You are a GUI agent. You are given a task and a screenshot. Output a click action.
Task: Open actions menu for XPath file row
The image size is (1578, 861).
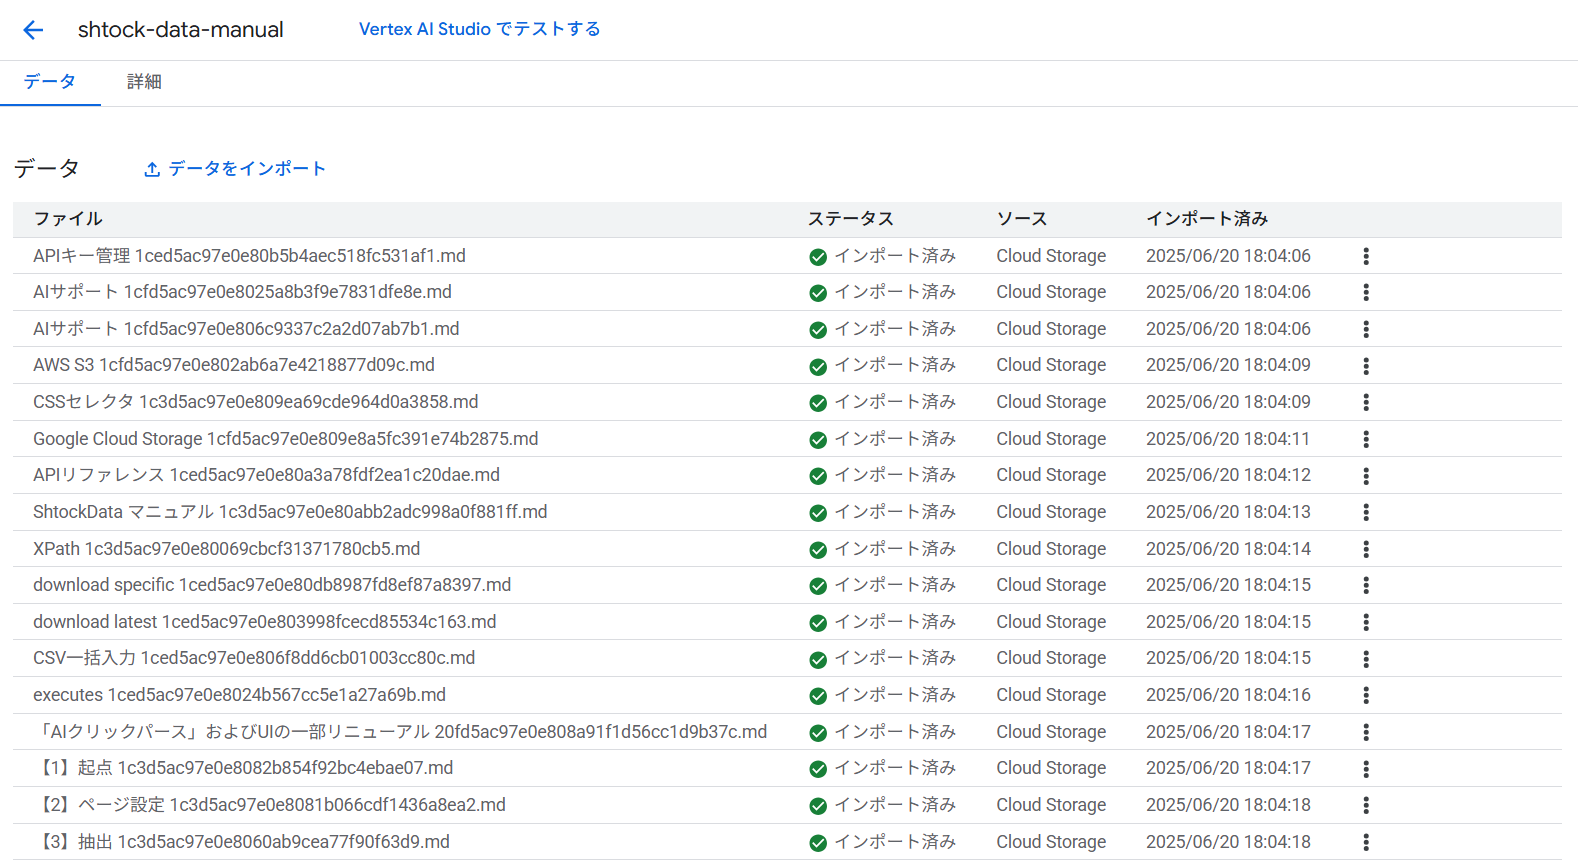1365,550
